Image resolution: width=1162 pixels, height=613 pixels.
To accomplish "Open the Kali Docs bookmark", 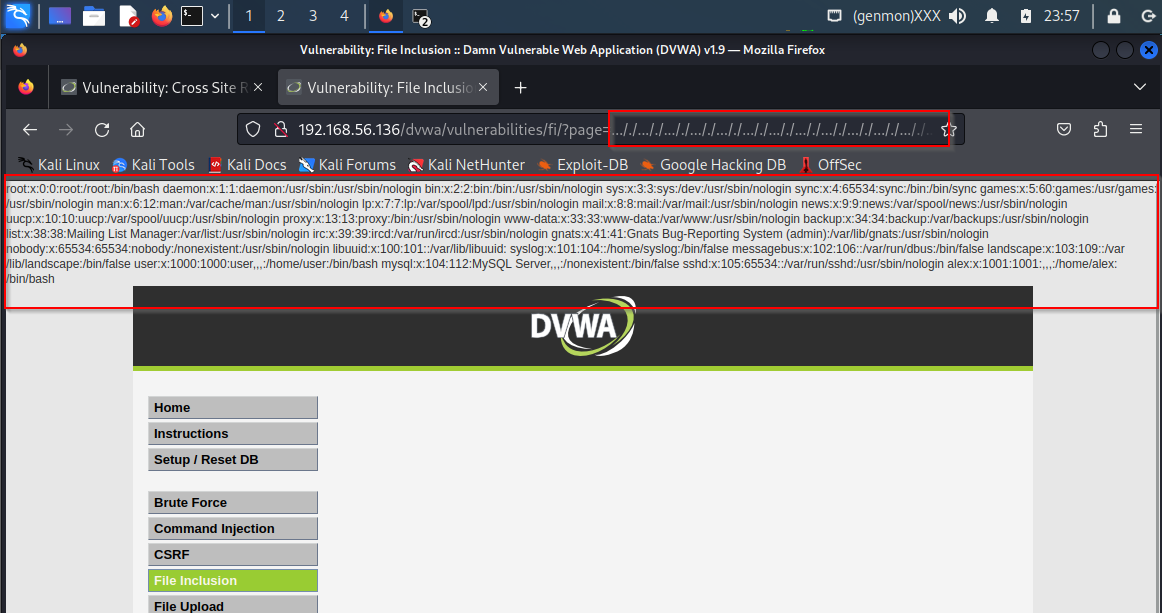I will [247, 165].
